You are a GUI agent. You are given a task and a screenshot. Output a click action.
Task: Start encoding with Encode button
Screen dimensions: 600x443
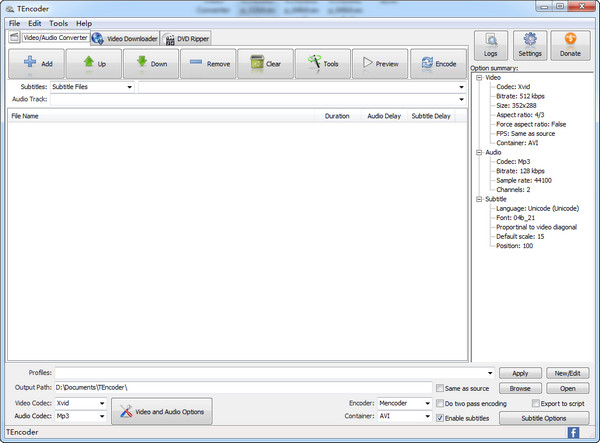[436, 63]
